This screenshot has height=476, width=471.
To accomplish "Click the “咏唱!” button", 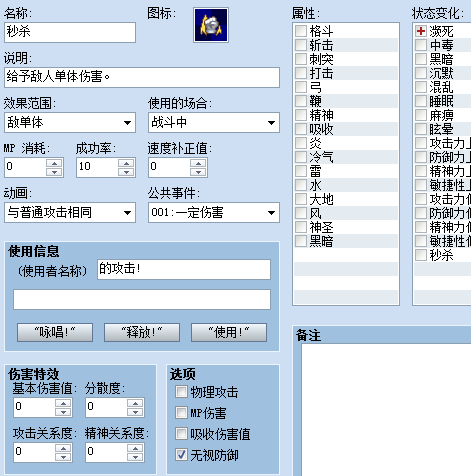I will click(55, 332).
